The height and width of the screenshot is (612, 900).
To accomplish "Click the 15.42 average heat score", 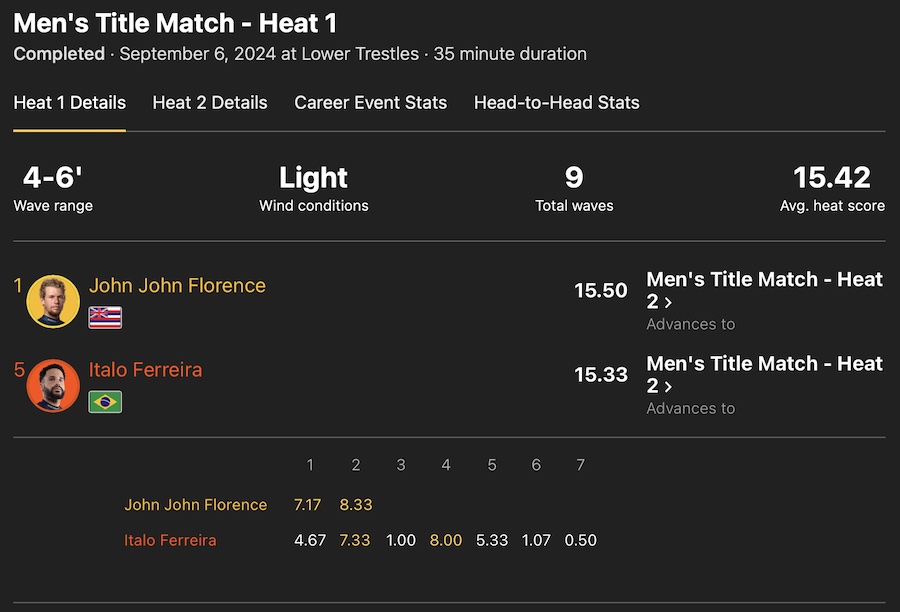I will click(832, 178).
